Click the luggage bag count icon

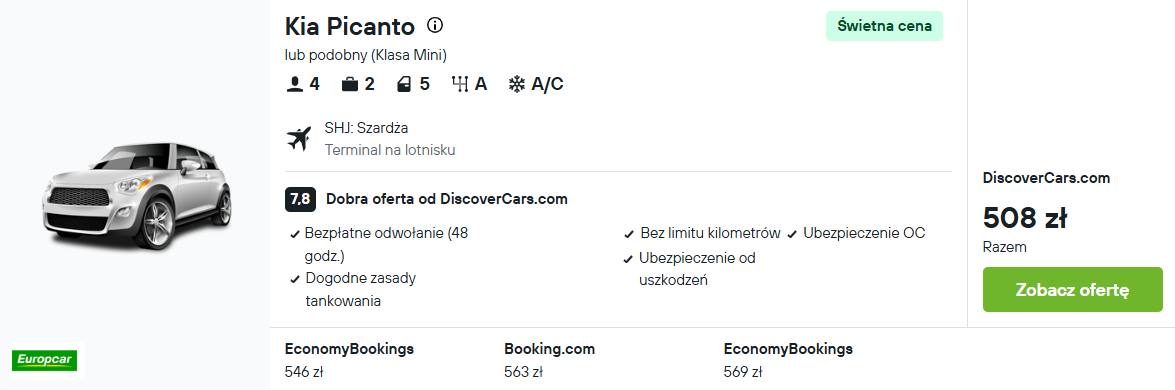point(349,84)
